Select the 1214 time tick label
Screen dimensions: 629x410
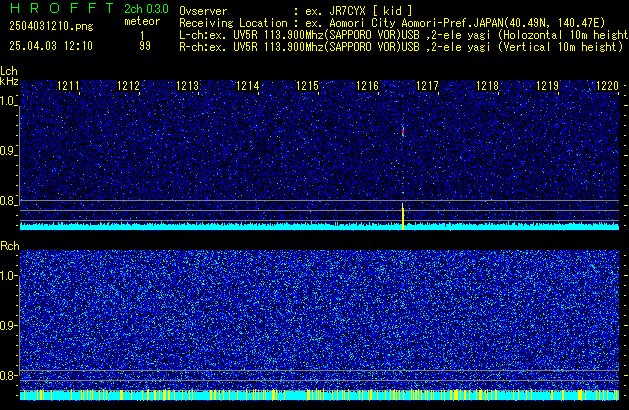[248, 86]
